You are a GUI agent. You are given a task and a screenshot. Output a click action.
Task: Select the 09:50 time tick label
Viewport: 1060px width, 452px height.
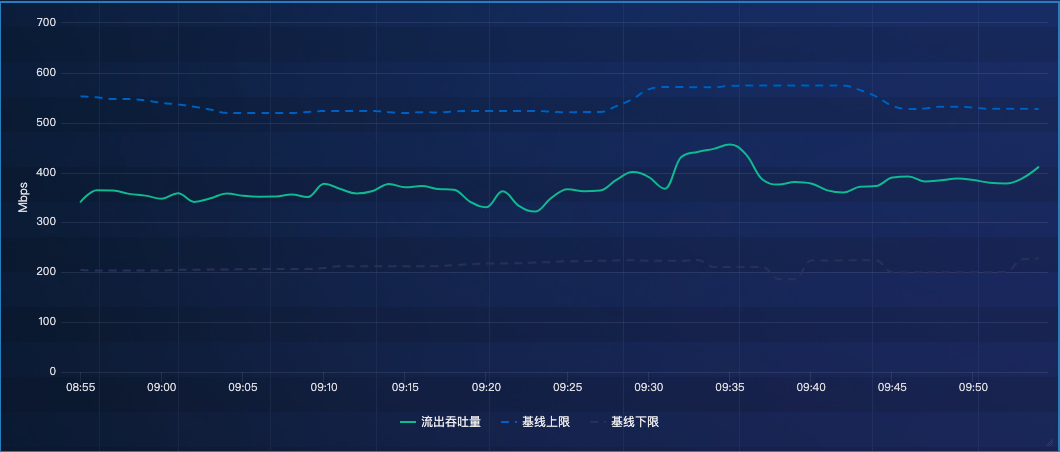(973, 387)
